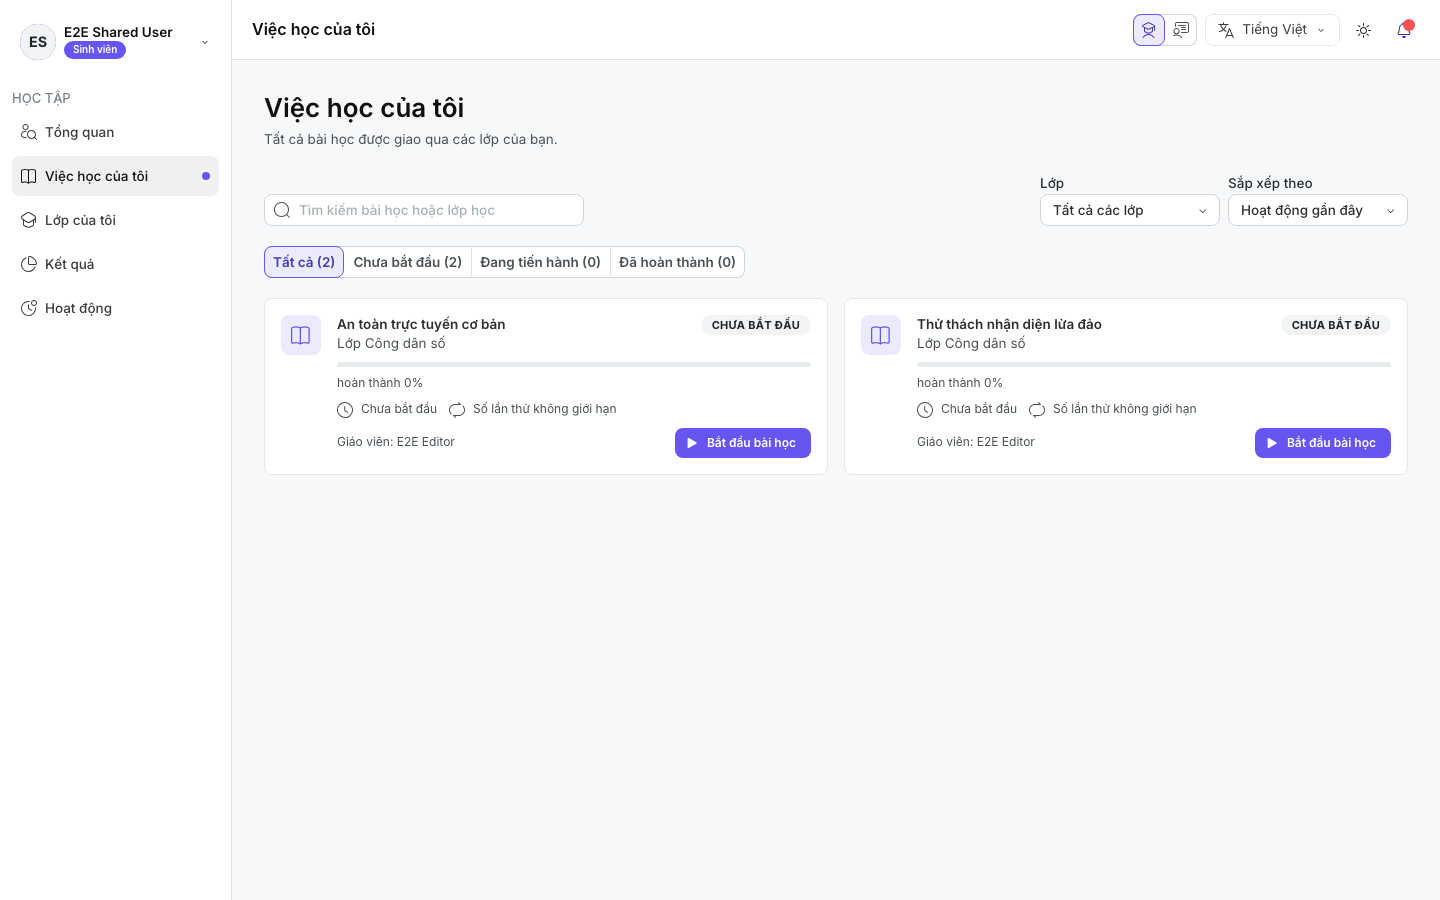Click the unlimited attempts icon in Thử thách card
Image resolution: width=1440 pixels, height=900 pixels.
[1037, 410]
